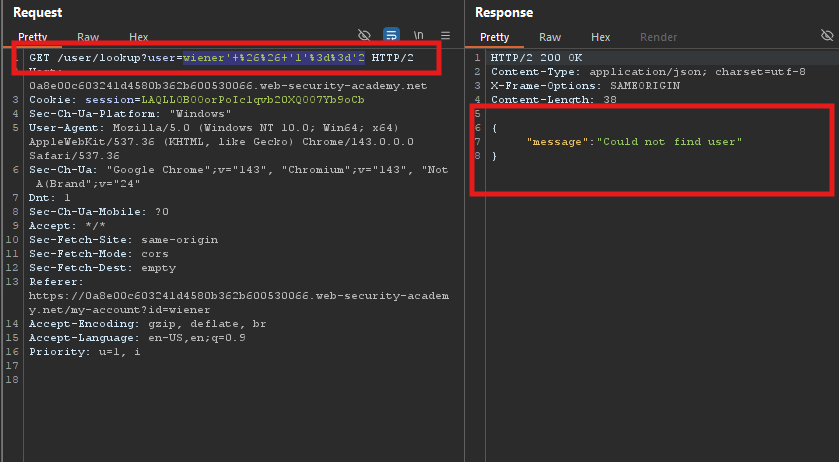Toggle show \n line breaks in Request

click(x=418, y=35)
